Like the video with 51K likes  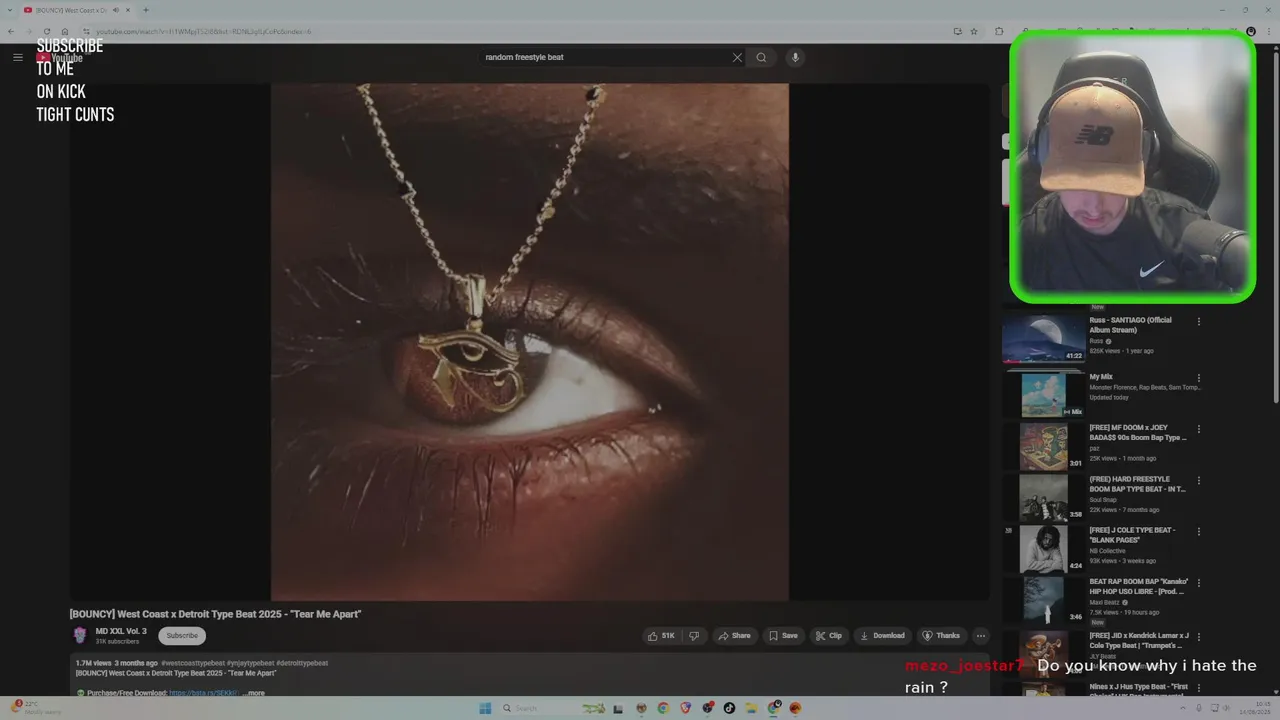(661, 636)
